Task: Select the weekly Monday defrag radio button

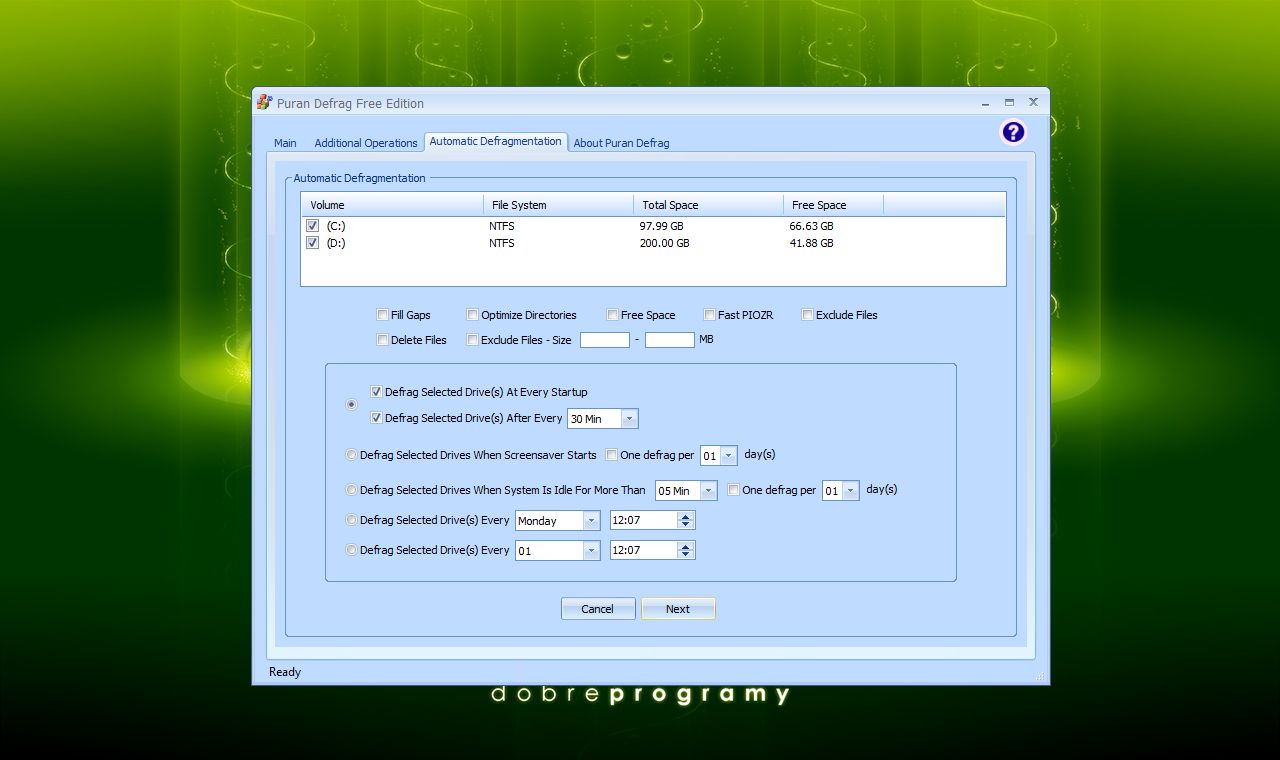Action: coord(351,520)
